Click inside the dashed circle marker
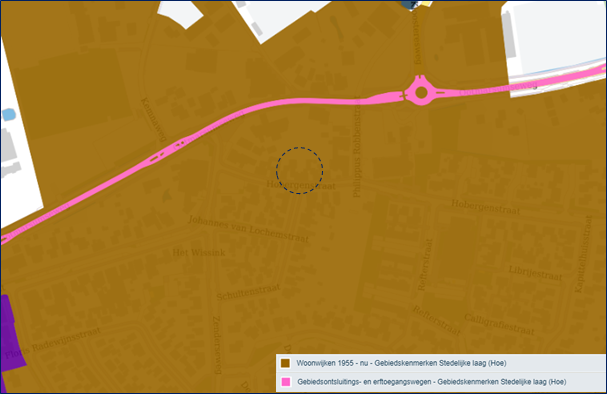The height and width of the screenshot is (394, 607). [299, 170]
